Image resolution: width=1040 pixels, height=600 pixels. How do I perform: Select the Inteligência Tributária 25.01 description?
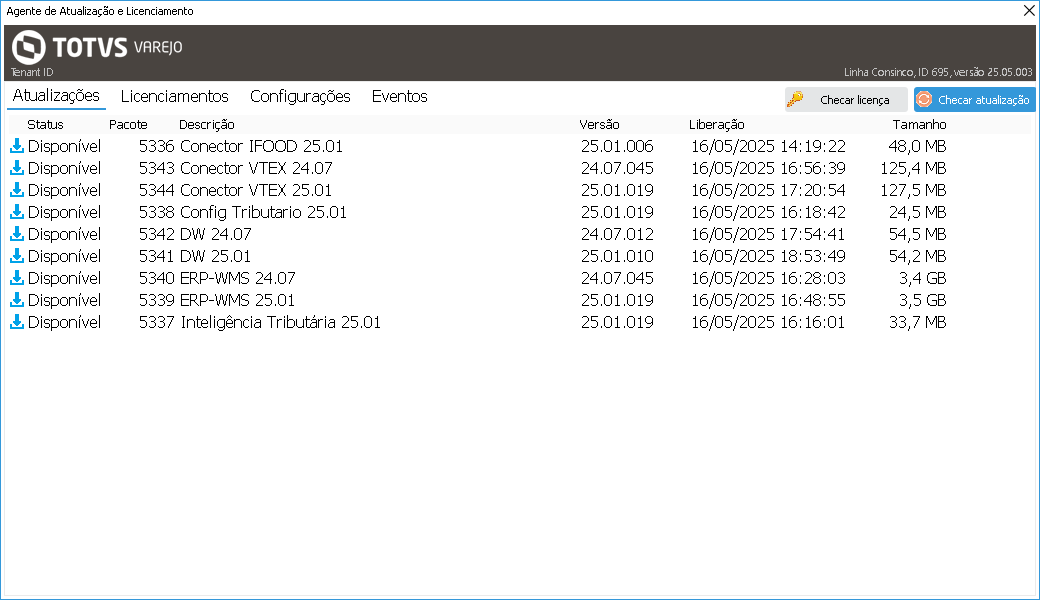(x=281, y=322)
